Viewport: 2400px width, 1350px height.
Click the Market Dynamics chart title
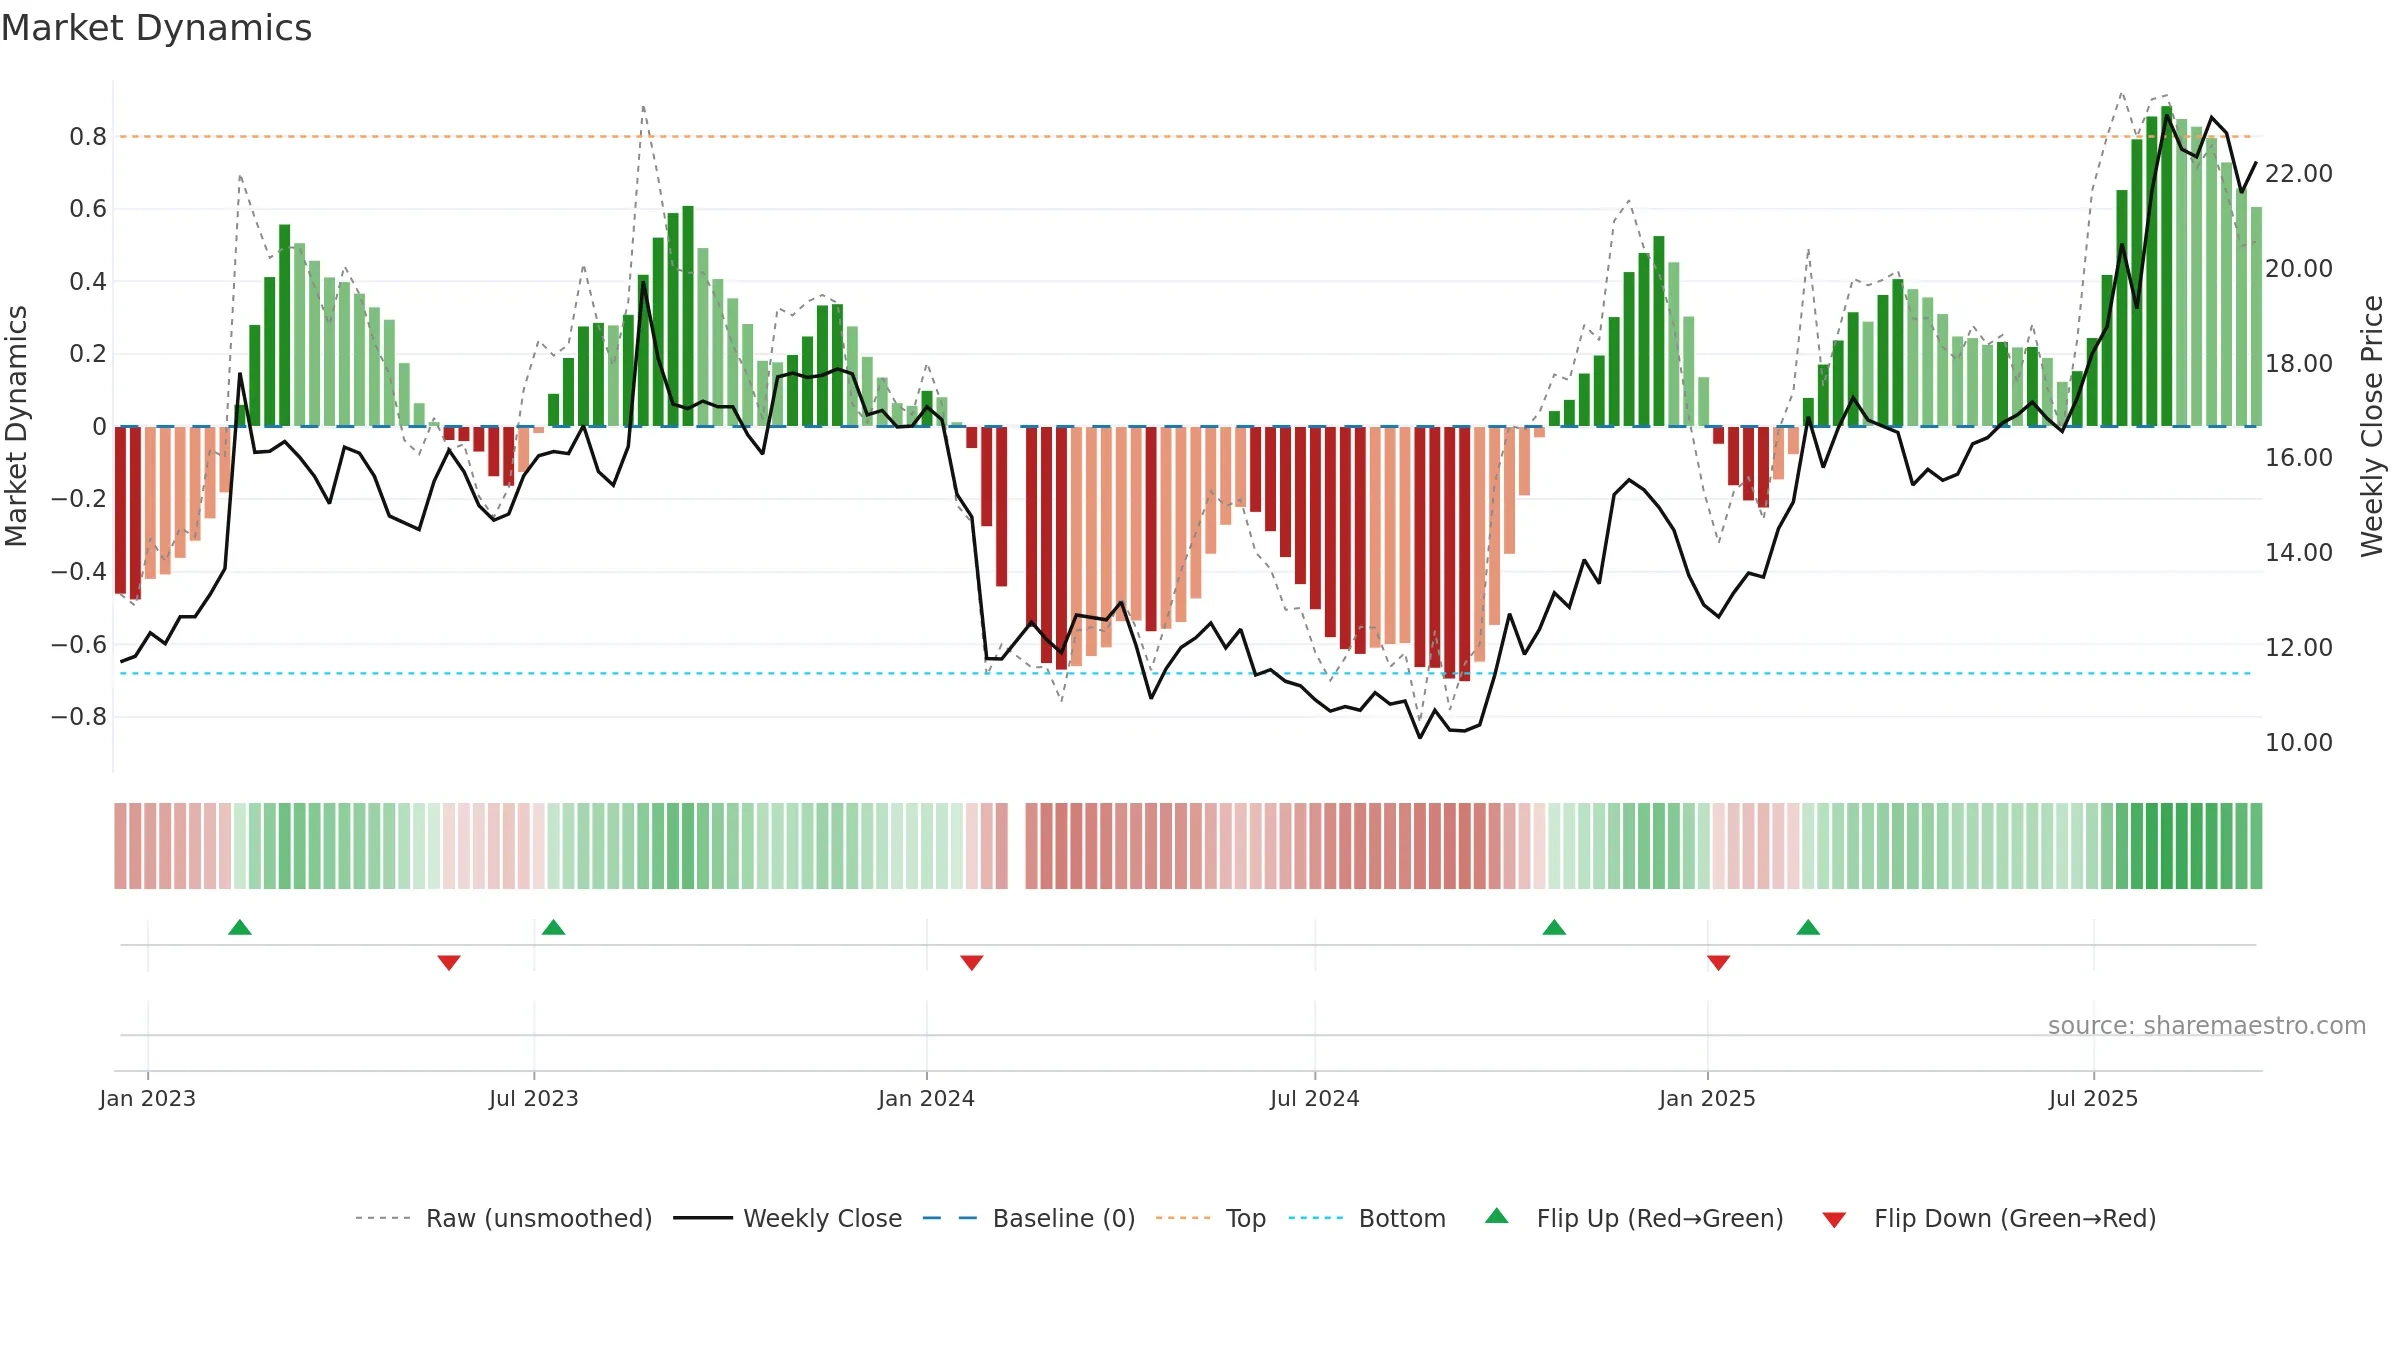click(x=156, y=28)
